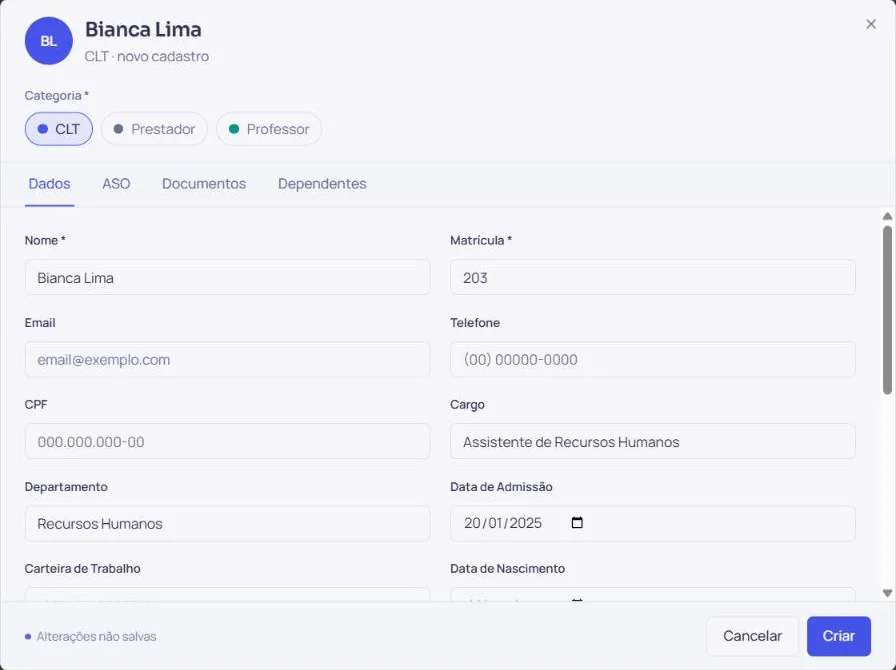Viewport: 896px width, 670px height.
Task: Click the 'CLT · novo cadastro' subtitle
Action: click(x=147, y=56)
